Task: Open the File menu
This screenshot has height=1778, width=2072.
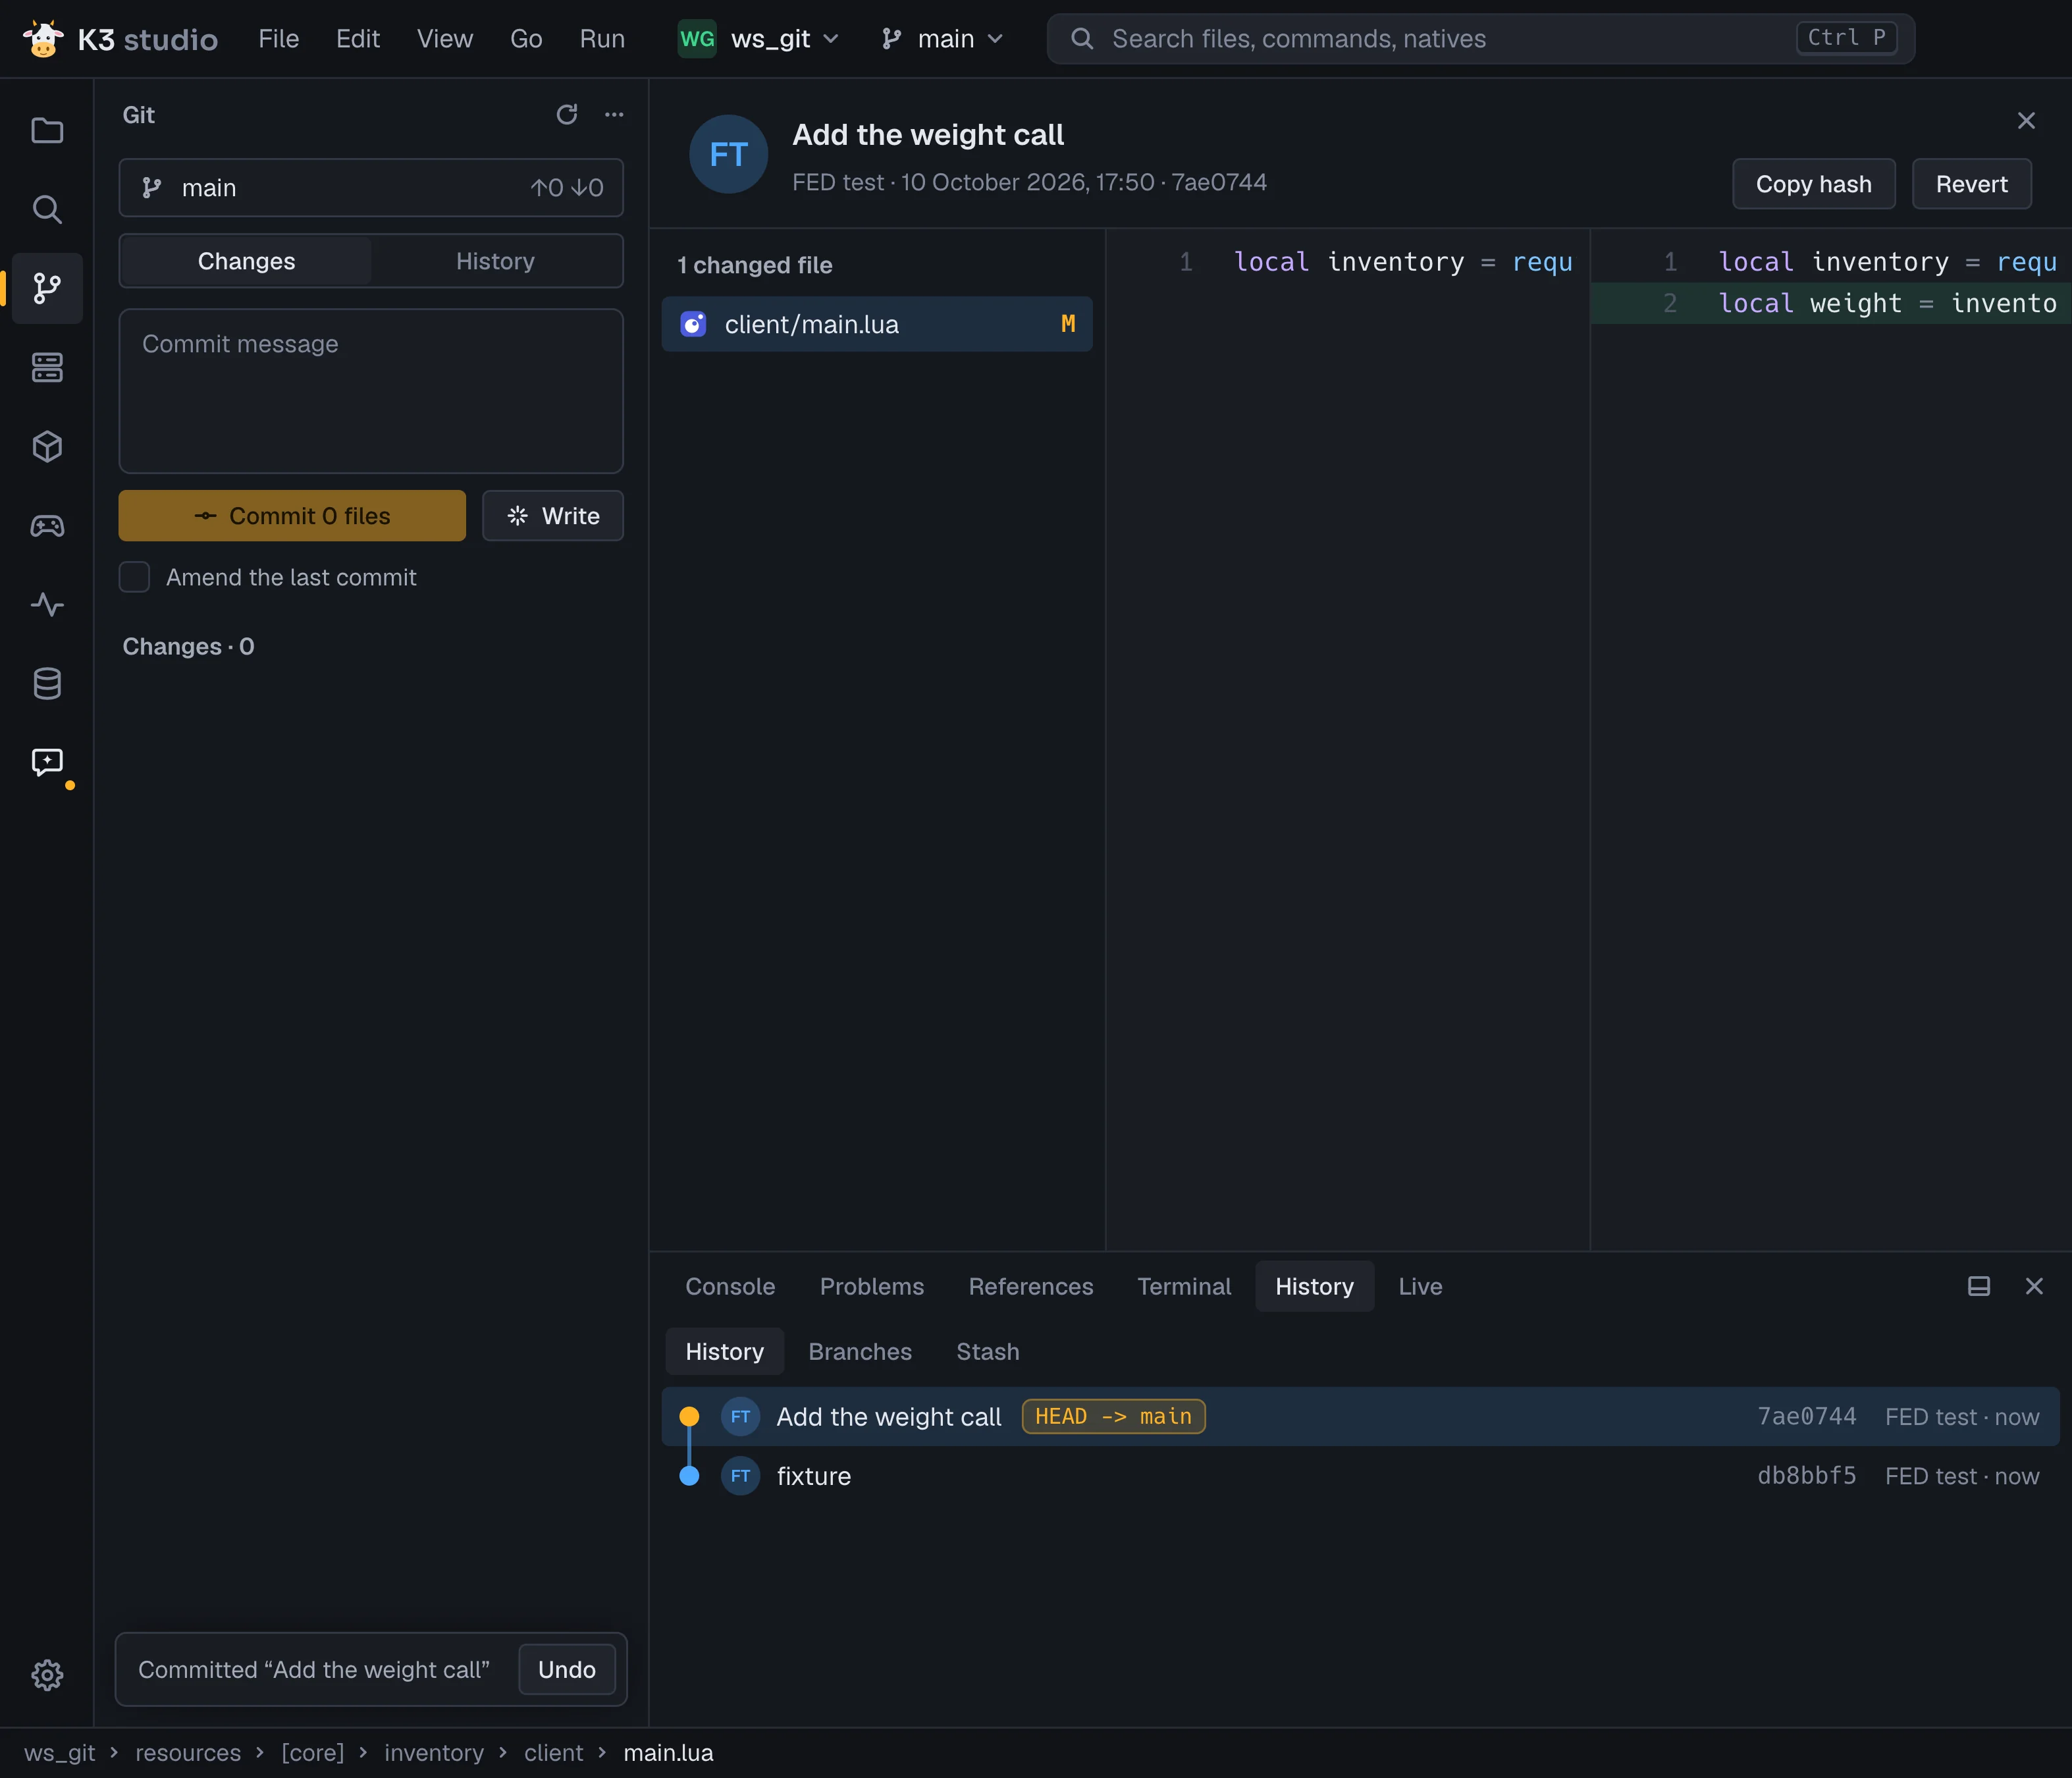Action: (x=278, y=39)
